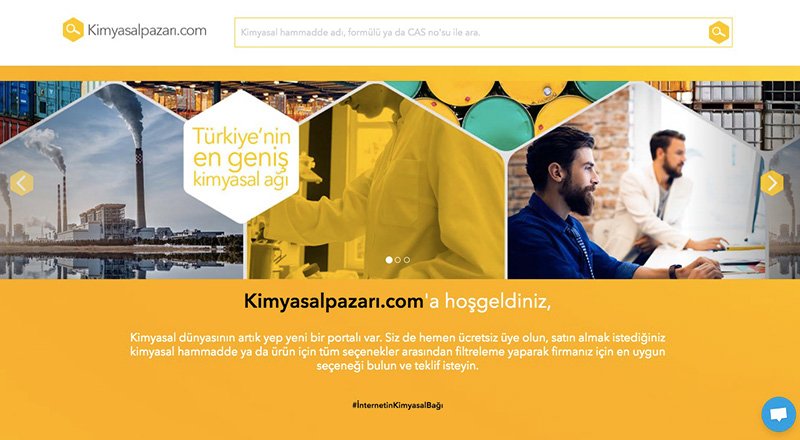Click the hexagonal search button in the search bar
Image resolution: width=800 pixels, height=440 pixels.
718,32
